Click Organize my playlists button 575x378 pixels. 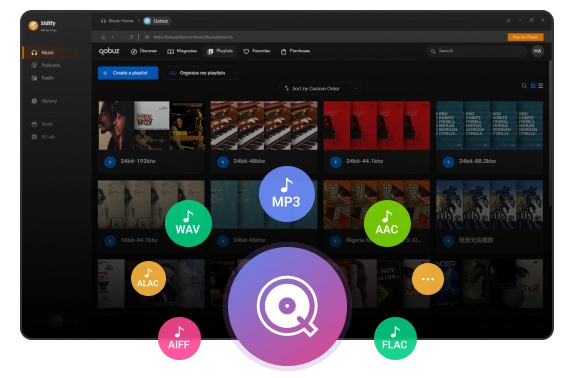click(x=200, y=73)
